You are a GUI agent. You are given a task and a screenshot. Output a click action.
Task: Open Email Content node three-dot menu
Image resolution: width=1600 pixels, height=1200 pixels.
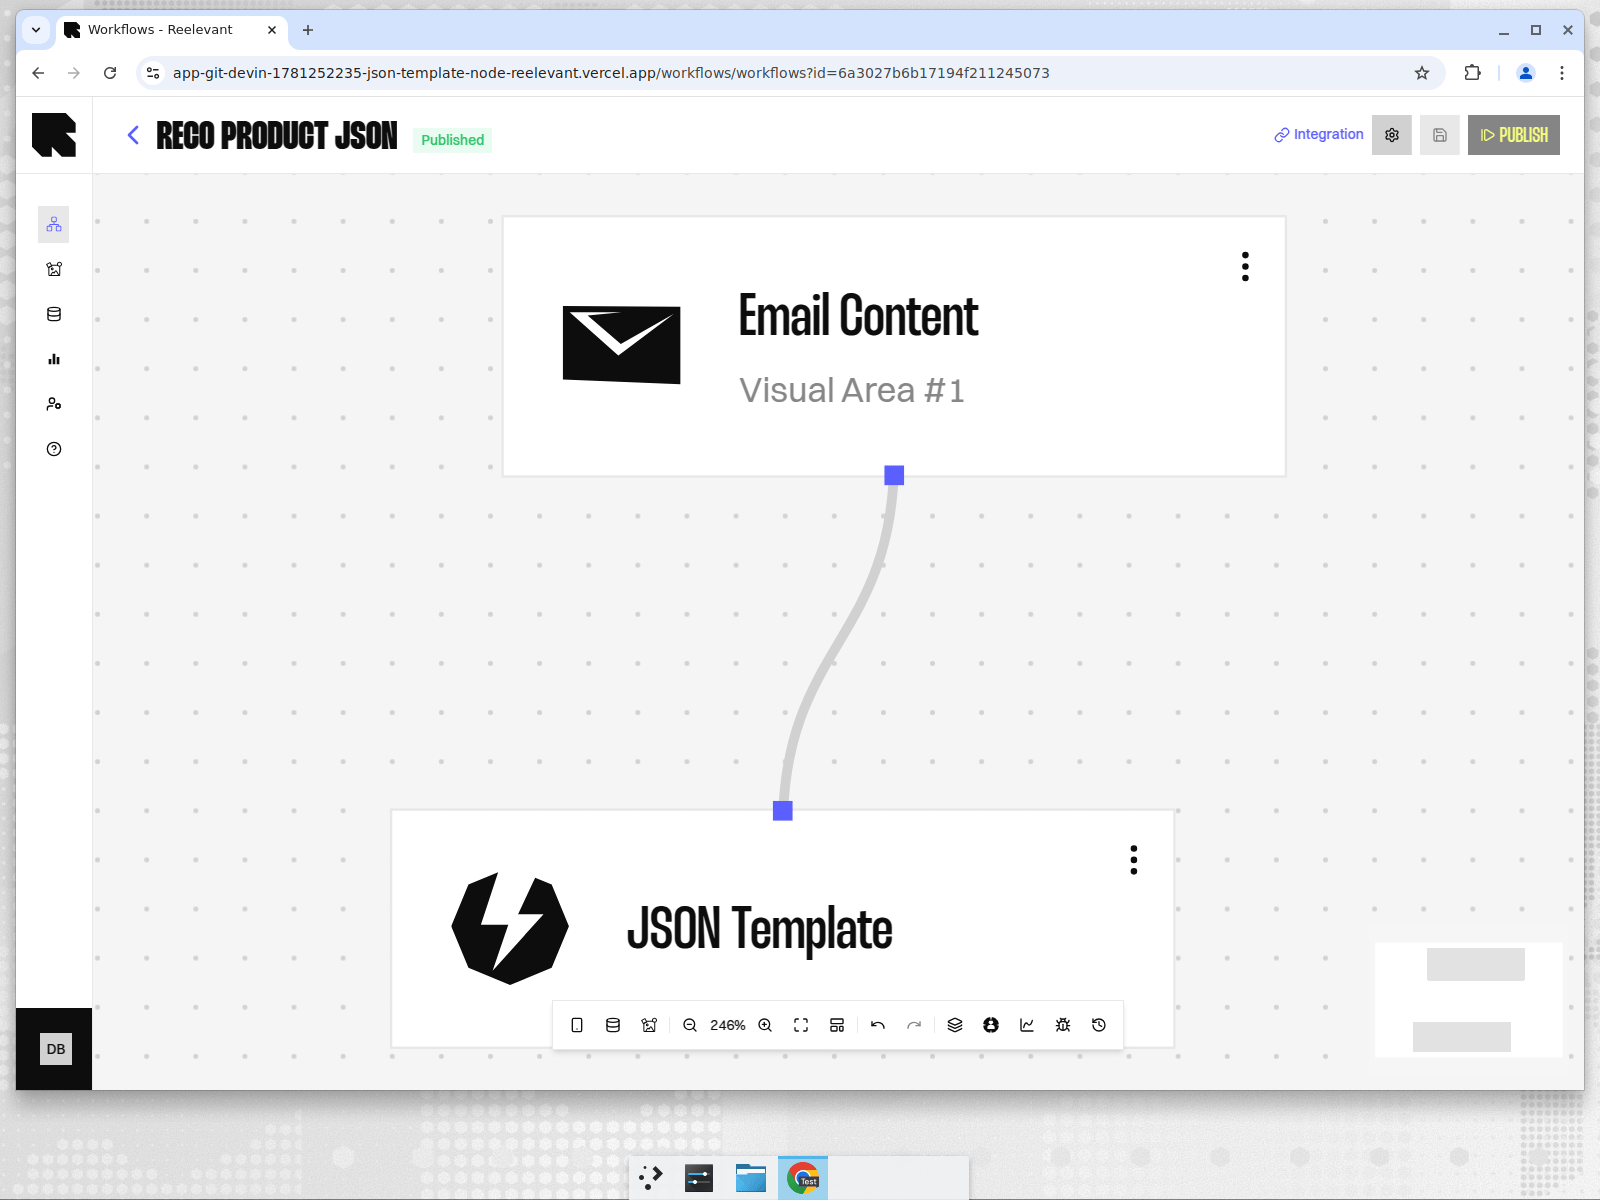point(1245,266)
